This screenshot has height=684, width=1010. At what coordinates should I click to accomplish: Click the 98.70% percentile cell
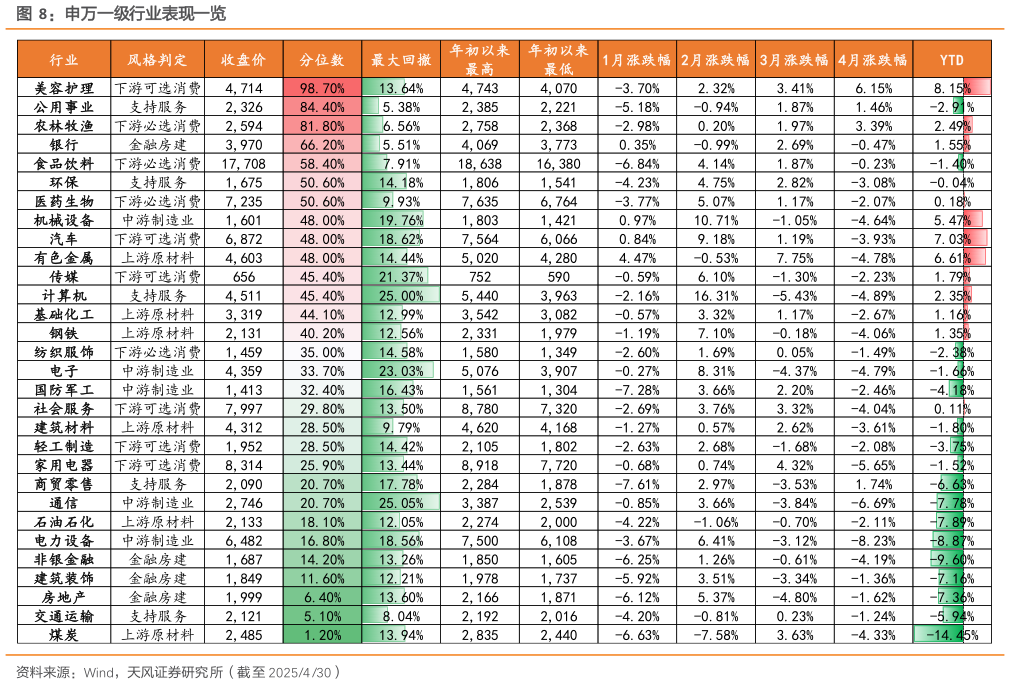point(322,88)
